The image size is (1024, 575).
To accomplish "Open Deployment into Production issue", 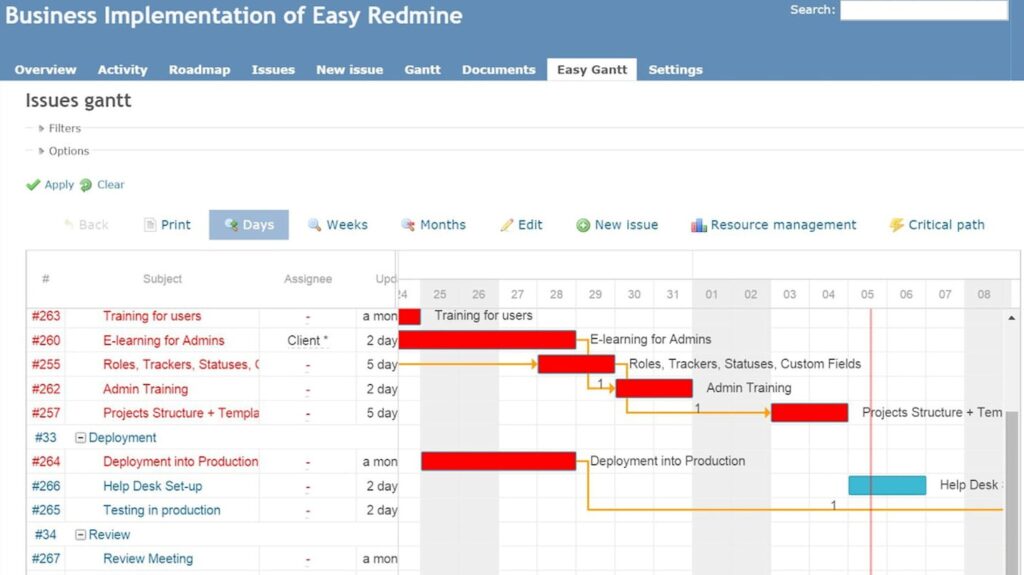I will 180,462.
